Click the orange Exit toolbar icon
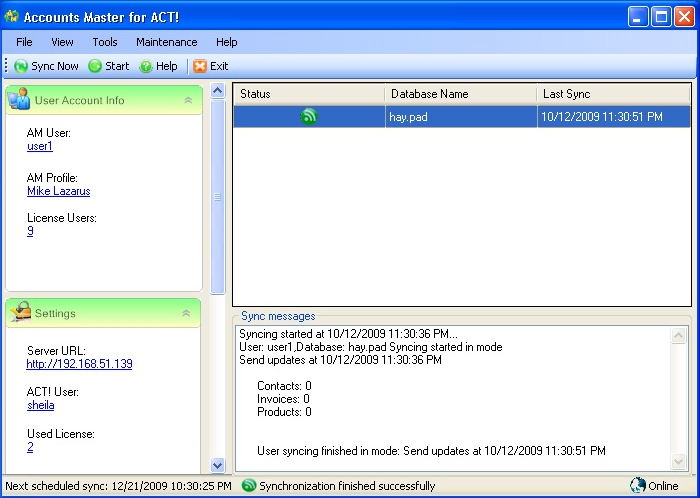 (x=200, y=66)
